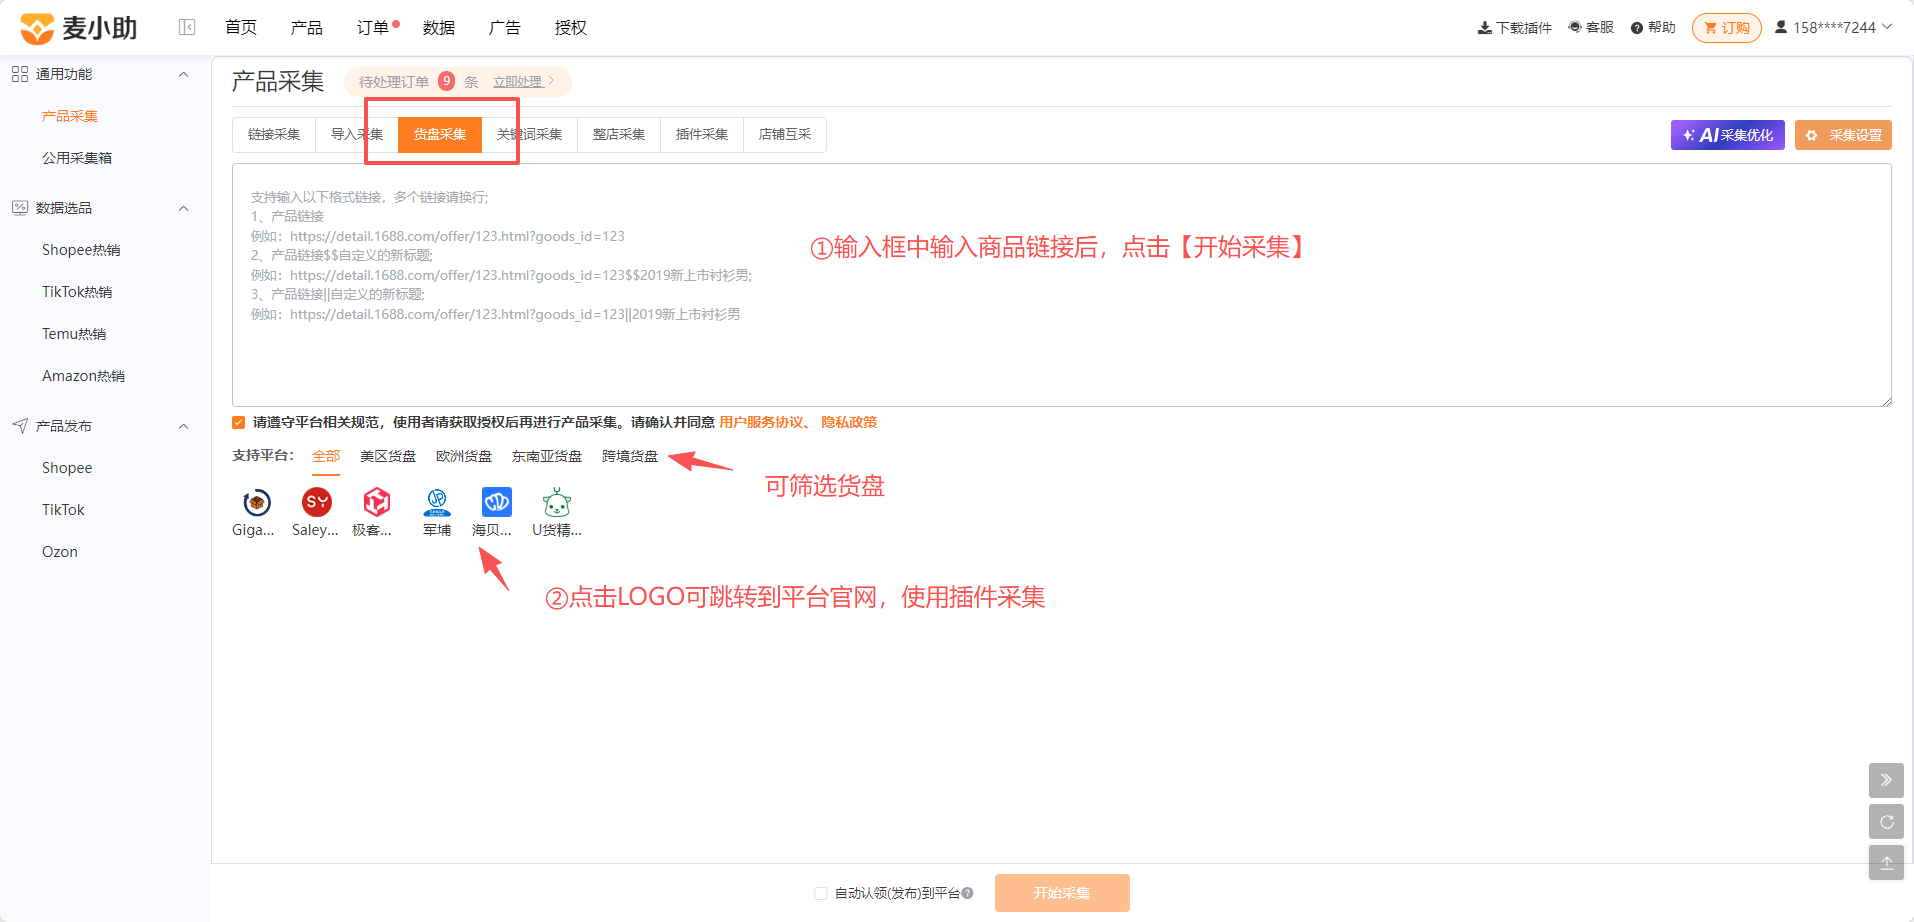Click the refresh icon on right edge
Viewport: 1914px width, 922px height.
pyautogui.click(x=1886, y=822)
